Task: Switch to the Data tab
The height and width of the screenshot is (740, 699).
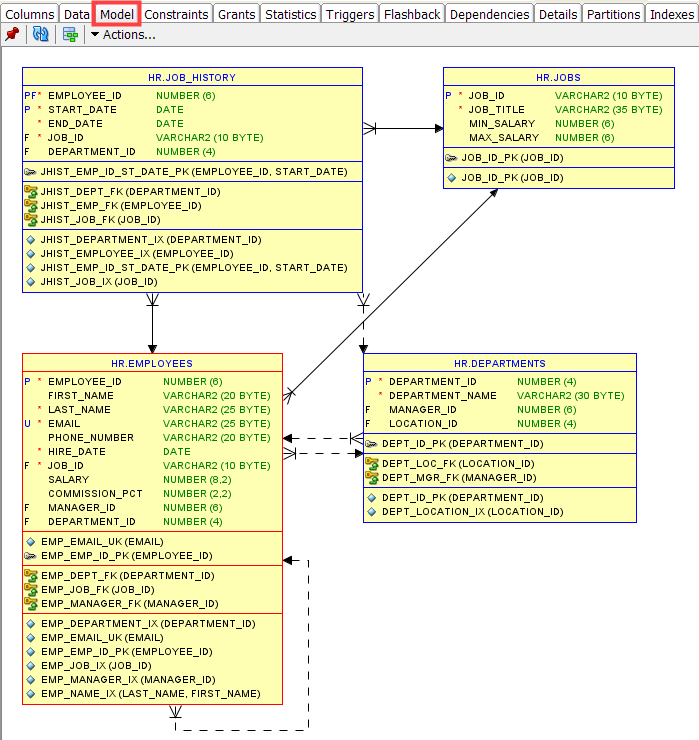Action: point(76,15)
